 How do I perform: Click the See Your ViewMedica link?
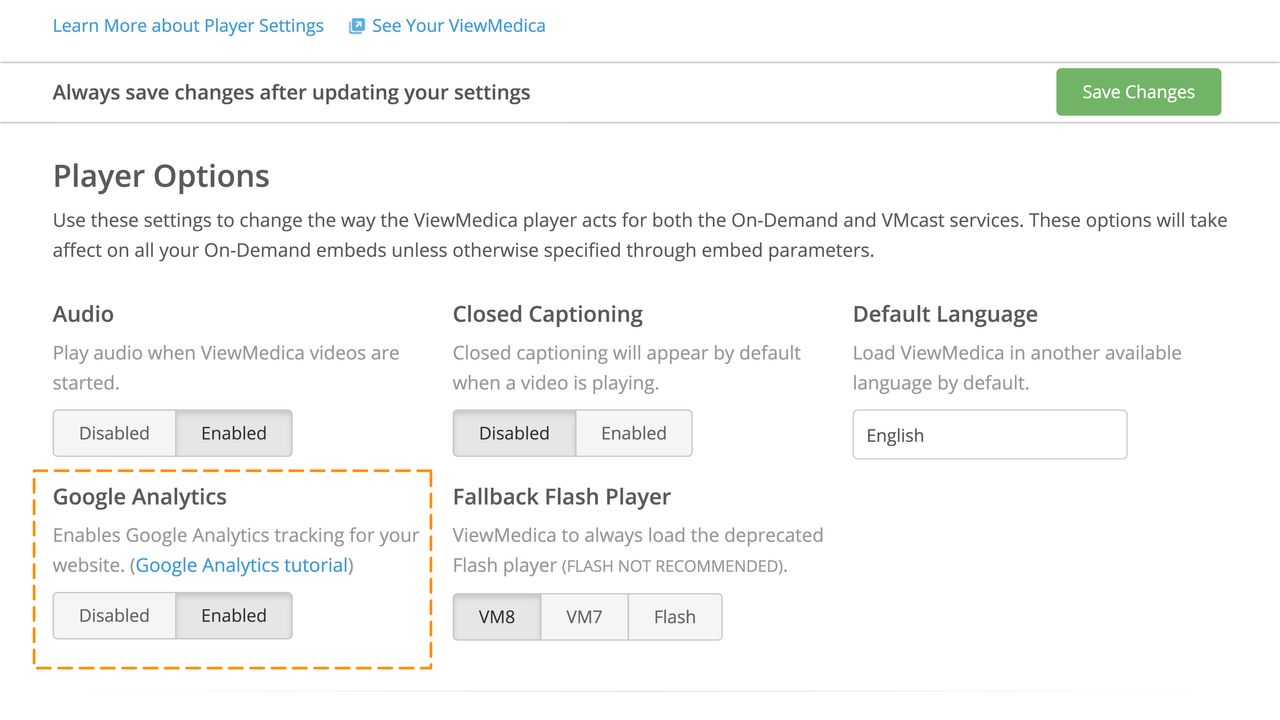click(x=458, y=25)
